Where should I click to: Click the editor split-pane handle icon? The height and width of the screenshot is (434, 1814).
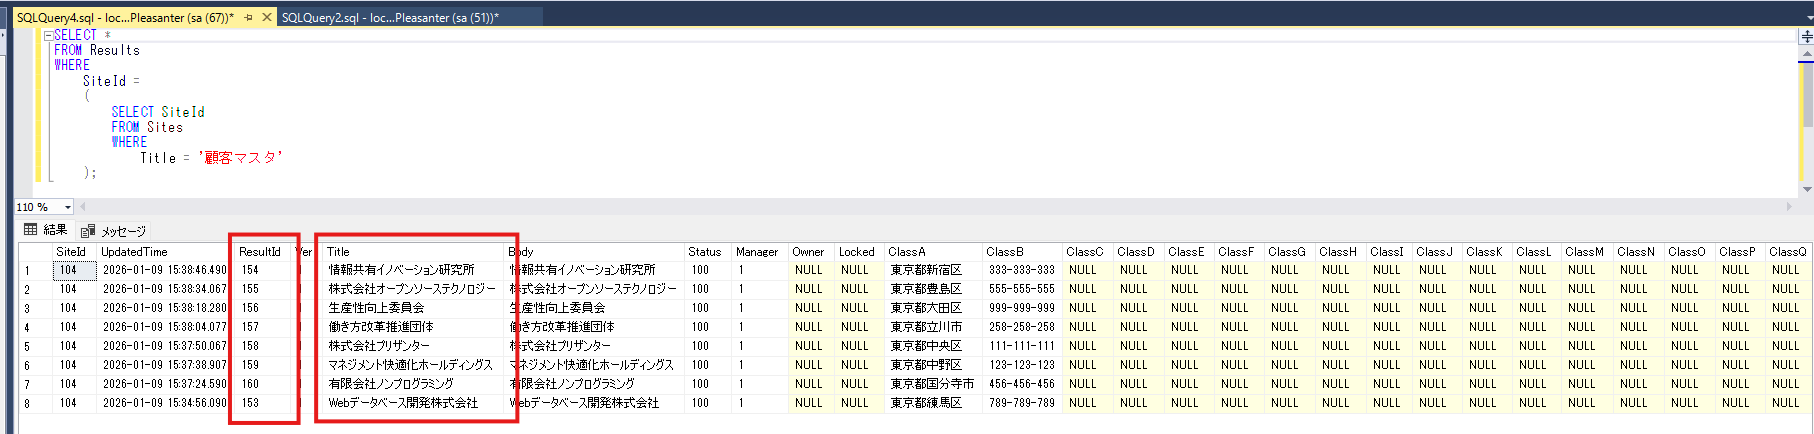coord(1807,36)
